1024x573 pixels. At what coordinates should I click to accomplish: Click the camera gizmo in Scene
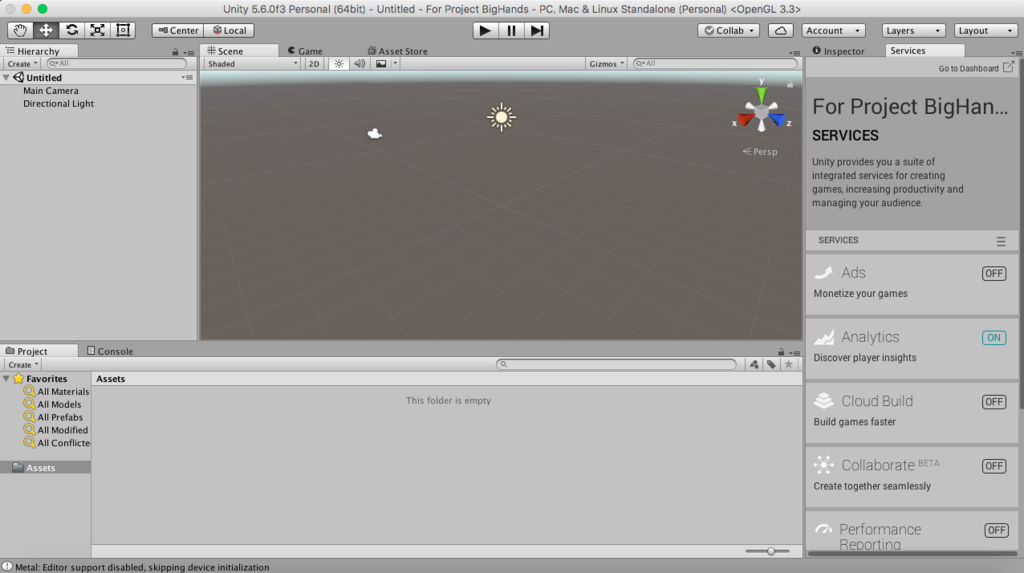click(374, 134)
